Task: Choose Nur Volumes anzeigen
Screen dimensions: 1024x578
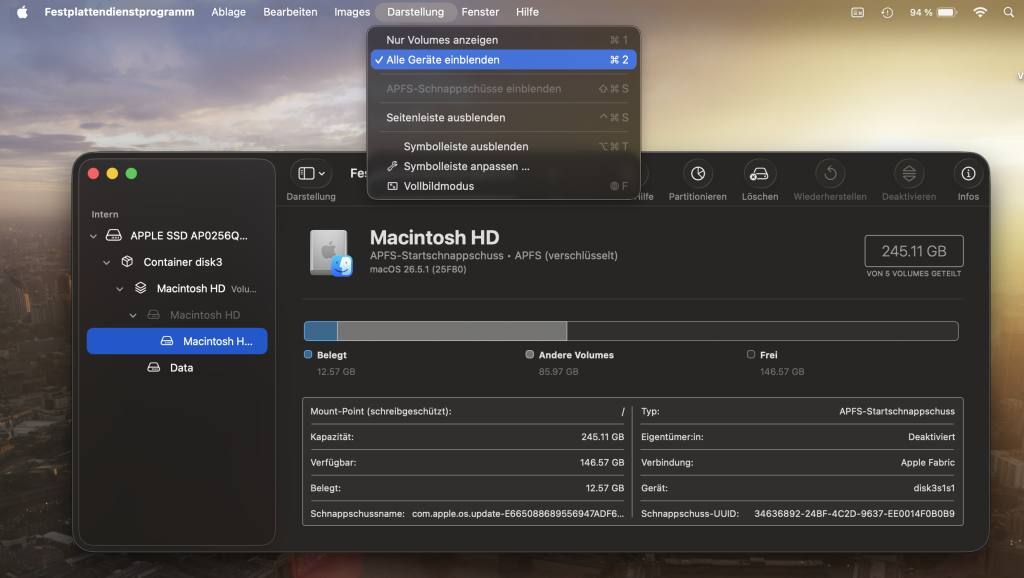Action: click(x=504, y=40)
